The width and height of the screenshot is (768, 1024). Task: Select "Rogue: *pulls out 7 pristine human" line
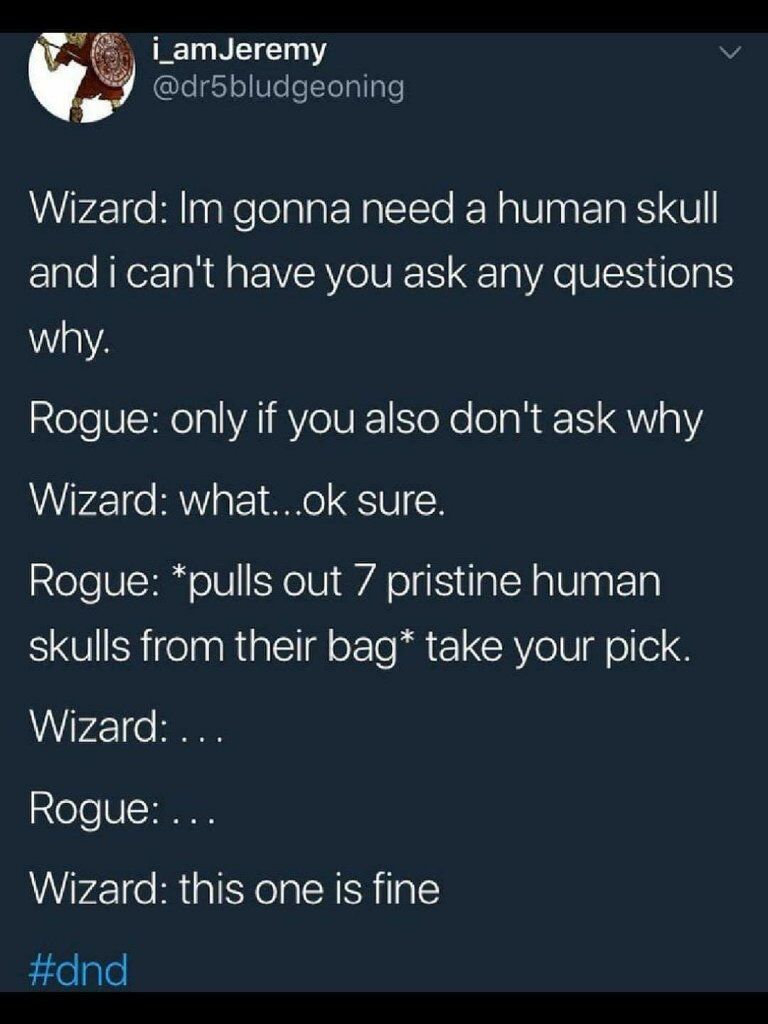pos(345,582)
